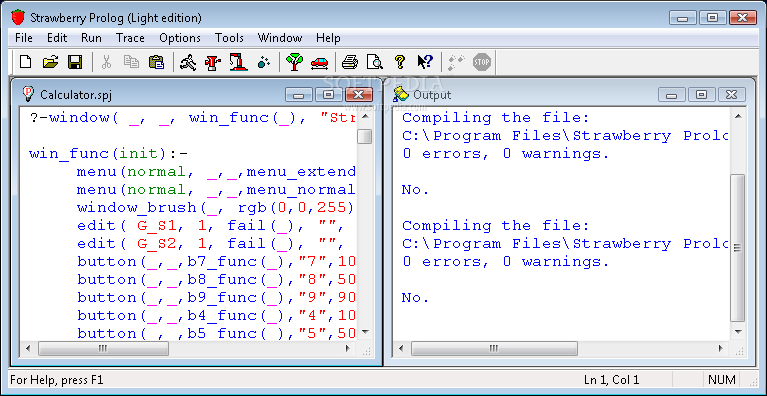
Task: Open the Run menu
Action: tap(91, 38)
